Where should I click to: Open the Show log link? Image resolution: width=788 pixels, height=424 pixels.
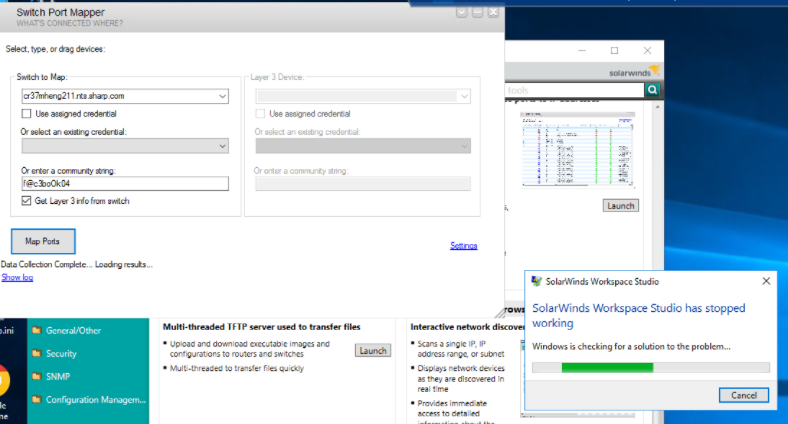click(x=17, y=277)
